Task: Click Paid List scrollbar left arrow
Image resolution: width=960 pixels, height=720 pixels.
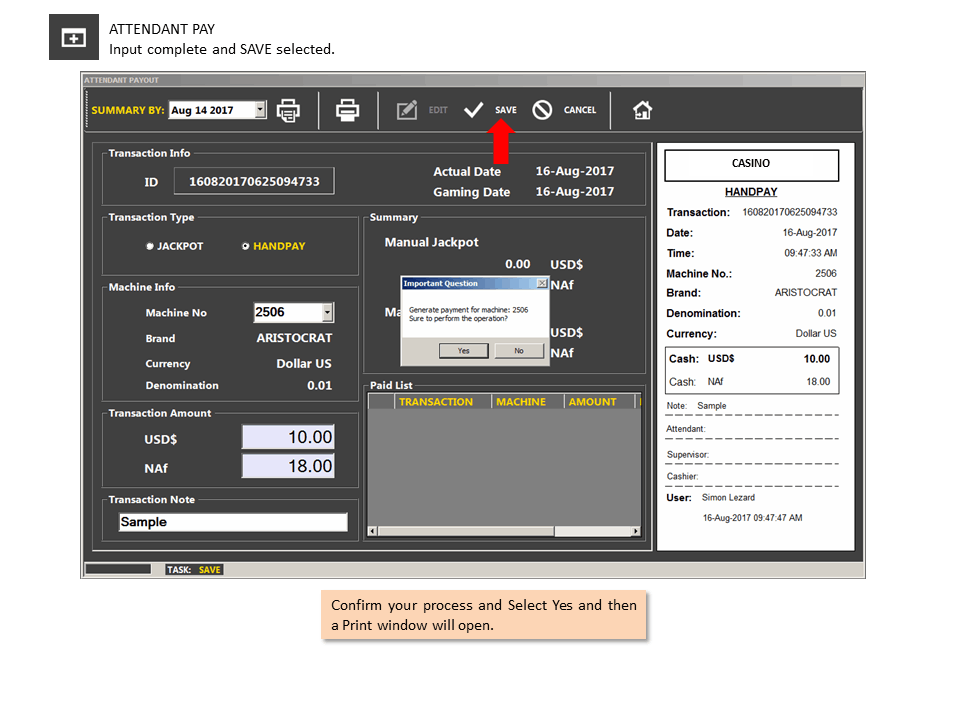Action: pyautogui.click(x=373, y=531)
